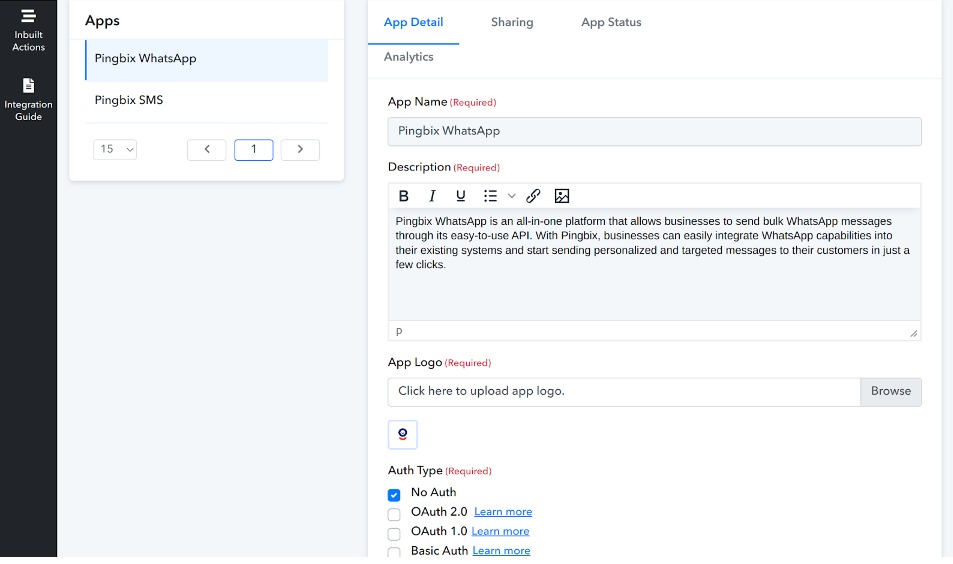Click inside the description text area
Image resolution: width=953 pixels, height=564 pixels.
click(x=655, y=264)
